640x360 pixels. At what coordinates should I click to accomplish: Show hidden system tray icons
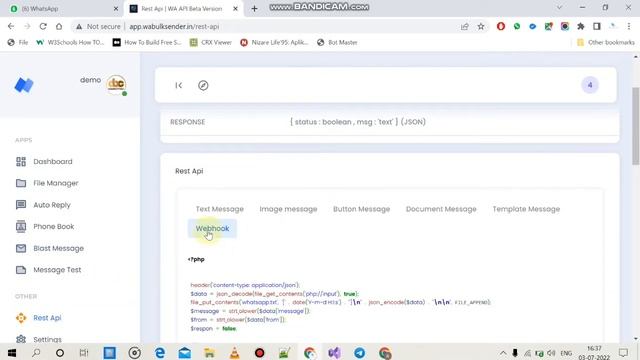tap(503, 353)
